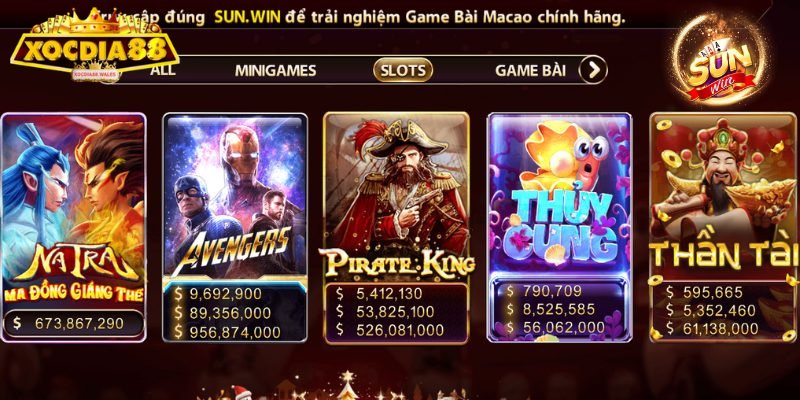Launch the Avengers slot game

(235, 227)
